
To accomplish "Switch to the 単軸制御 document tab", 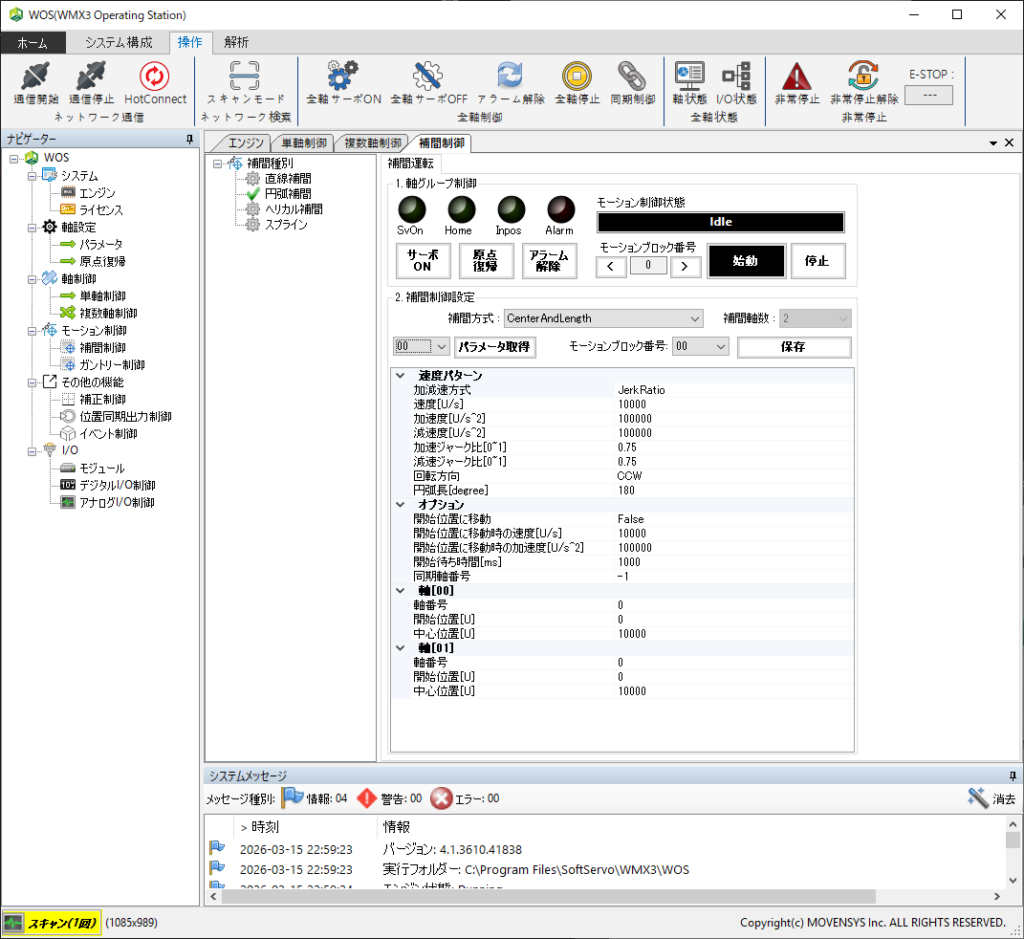I will tap(303, 143).
